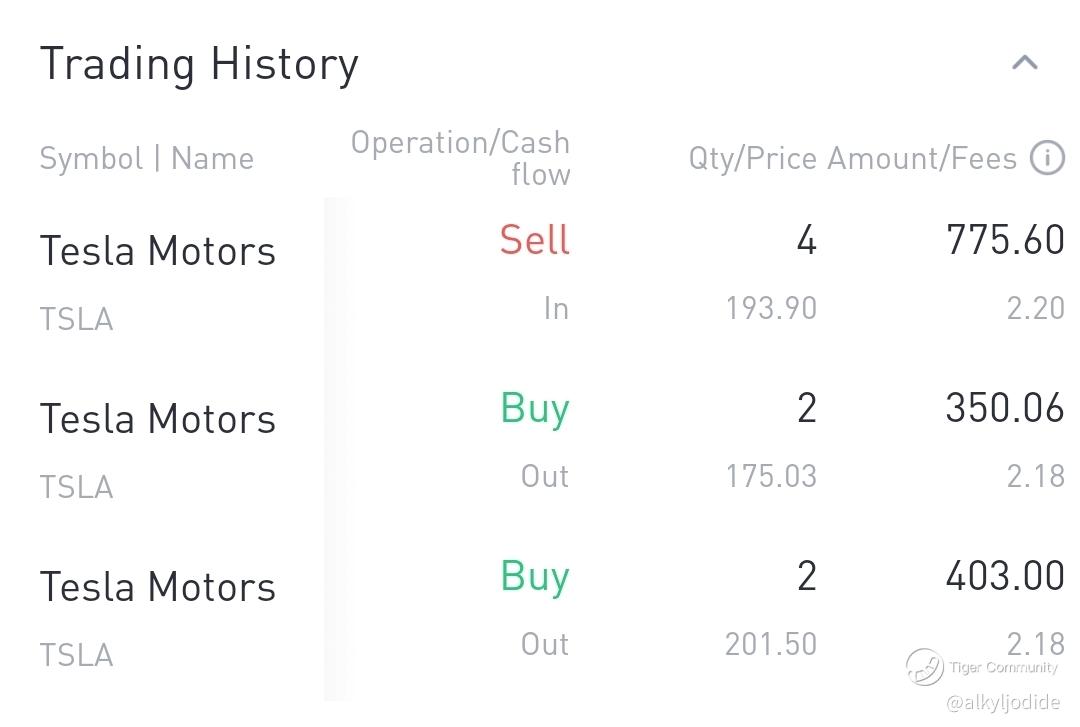Image resolution: width=1080 pixels, height=727 pixels.
Task: Click the Symbol | Name column header
Action: (146, 158)
